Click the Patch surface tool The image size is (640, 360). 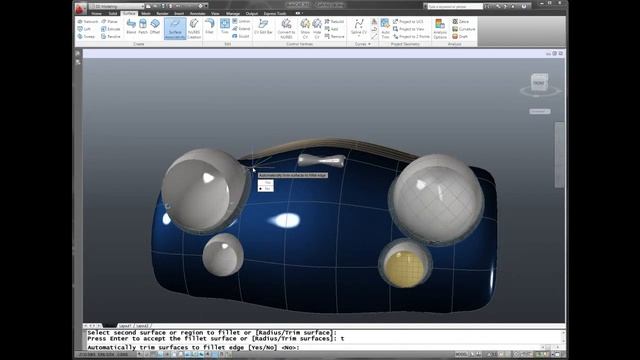pos(143,26)
